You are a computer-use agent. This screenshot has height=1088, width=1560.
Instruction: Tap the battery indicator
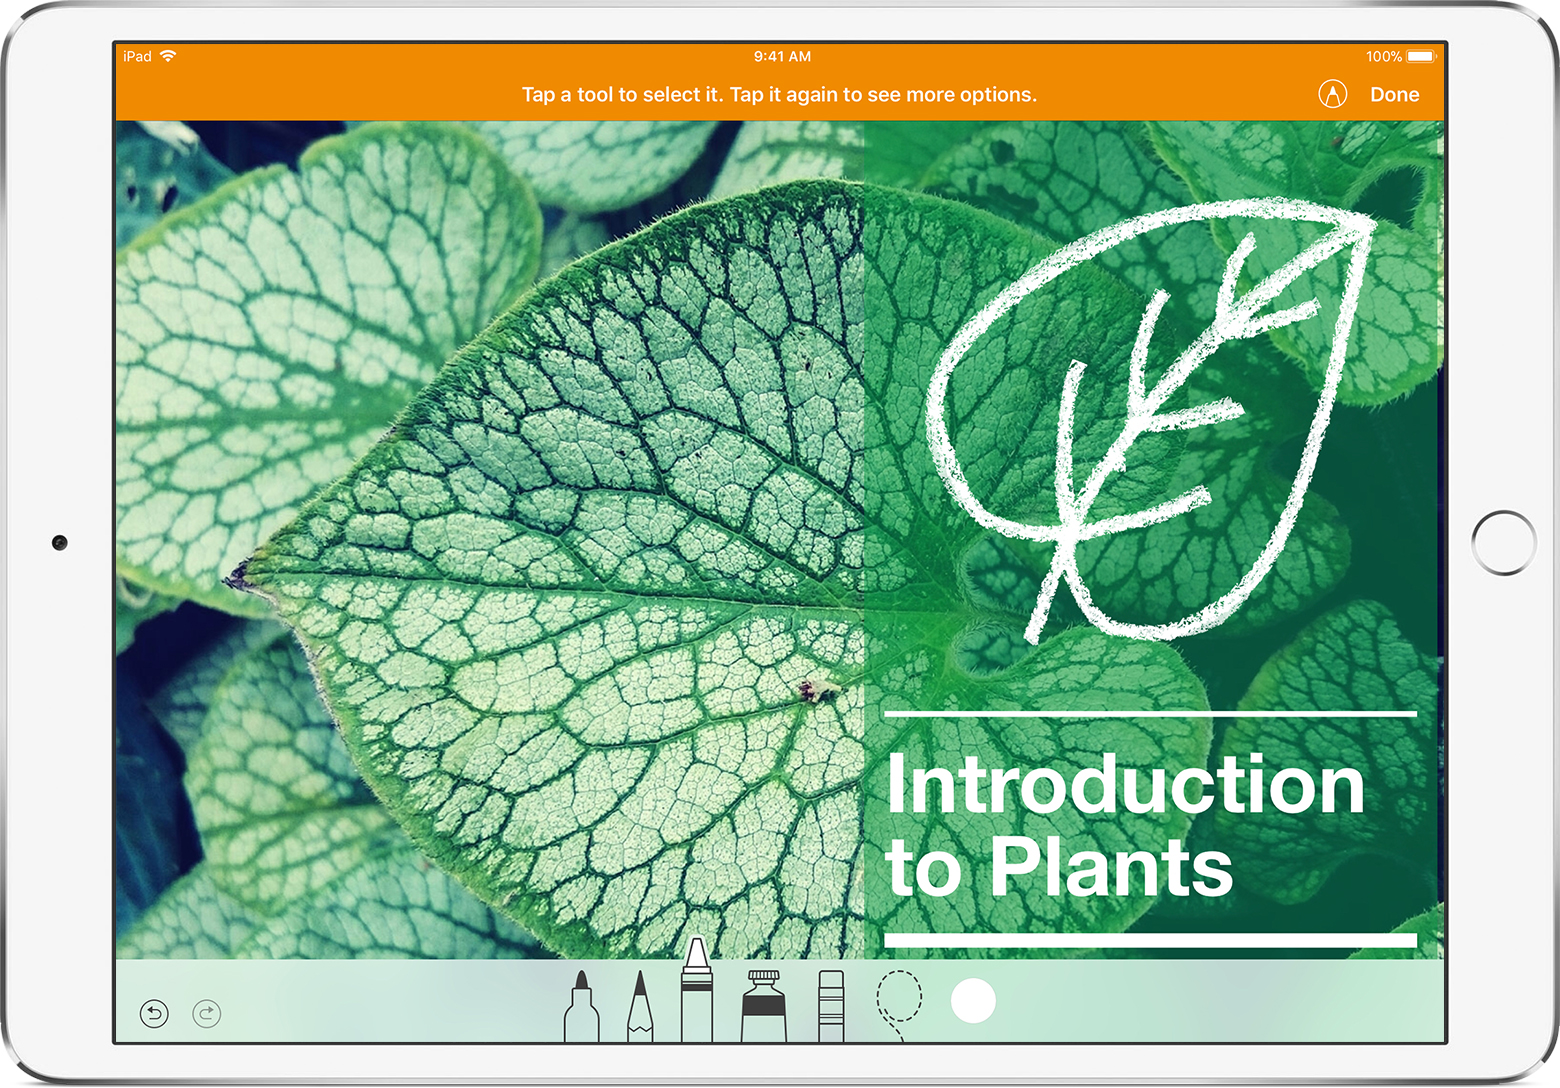tap(1422, 56)
